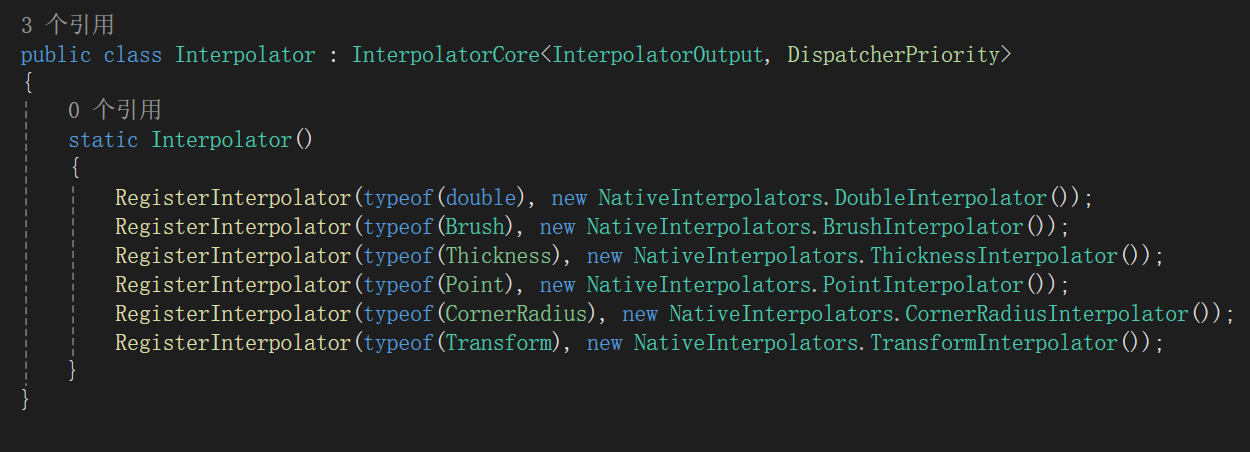
Task: Click the base type InterpolatorCore
Action: click(446, 54)
